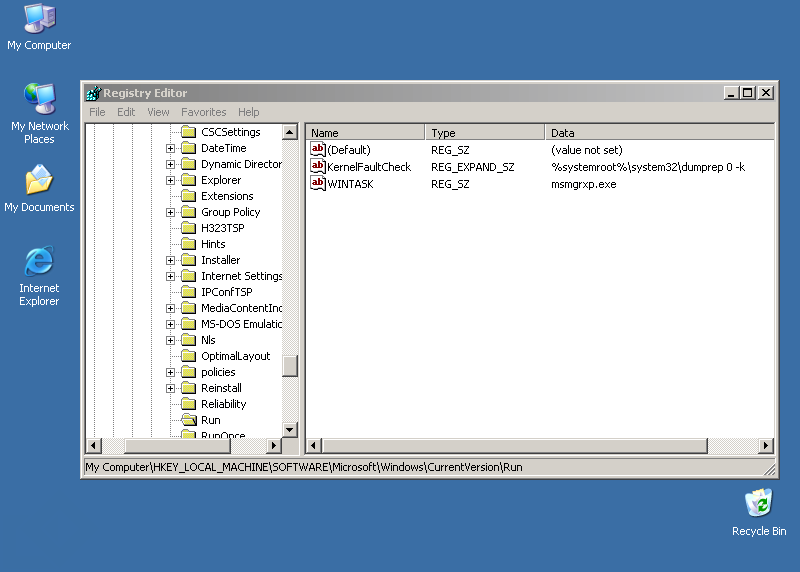Expand the DateTime key

tap(170, 148)
